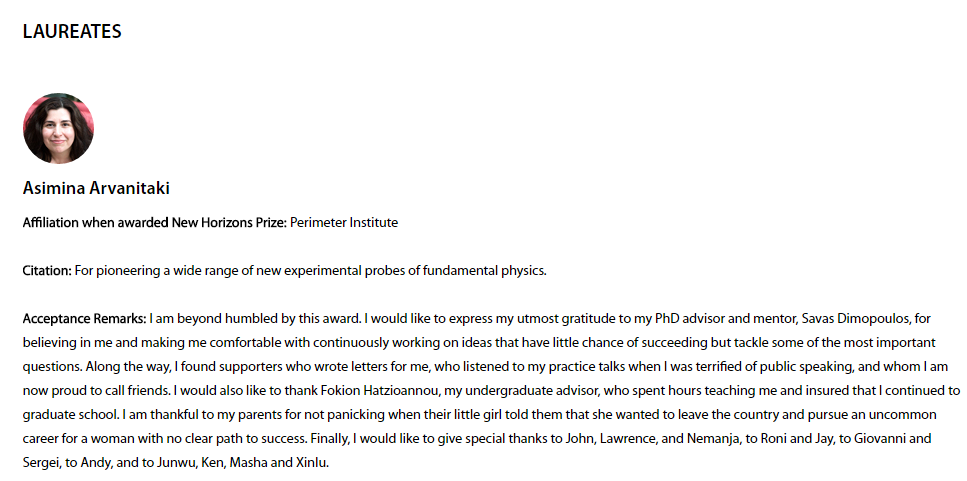This screenshot has width=967, height=481.
Task: Click the words 'graduate school' in the remarks
Action: [x=66, y=413]
